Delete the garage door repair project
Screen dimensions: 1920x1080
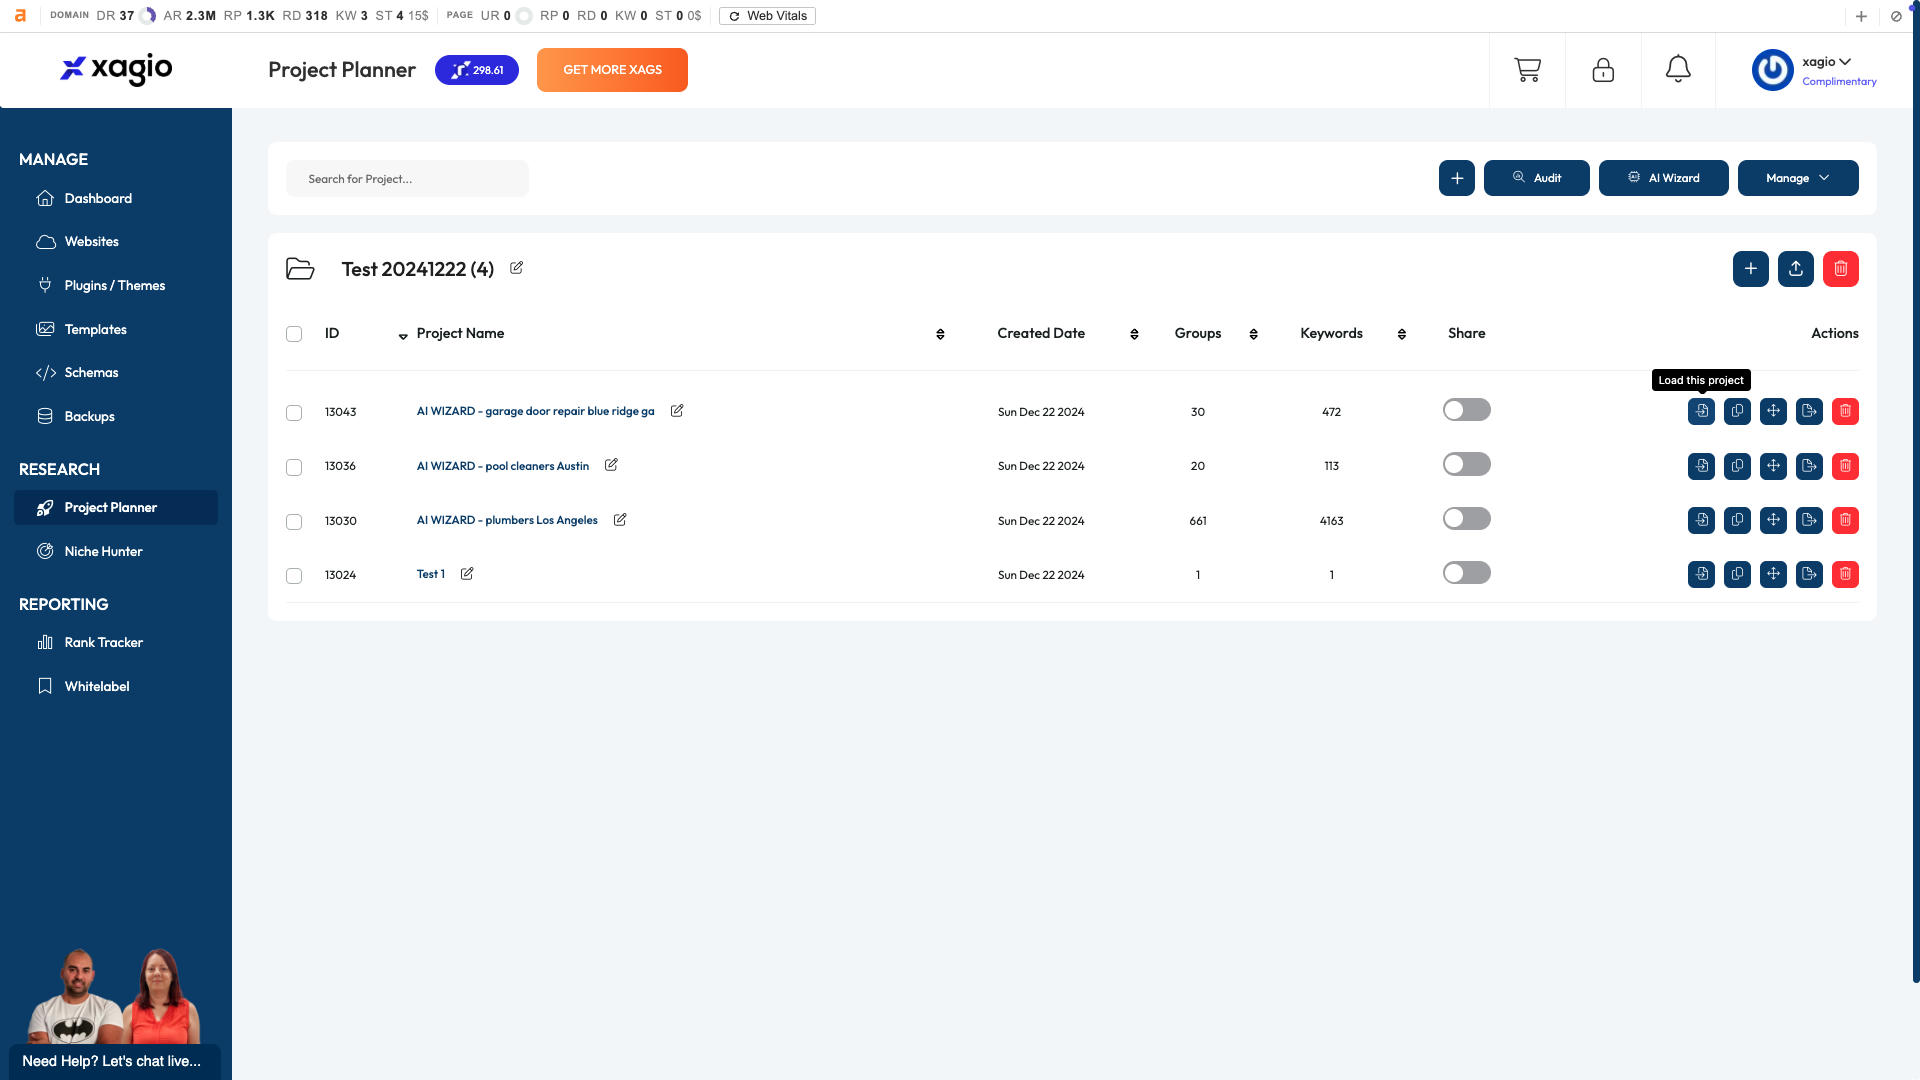[x=1845, y=411]
